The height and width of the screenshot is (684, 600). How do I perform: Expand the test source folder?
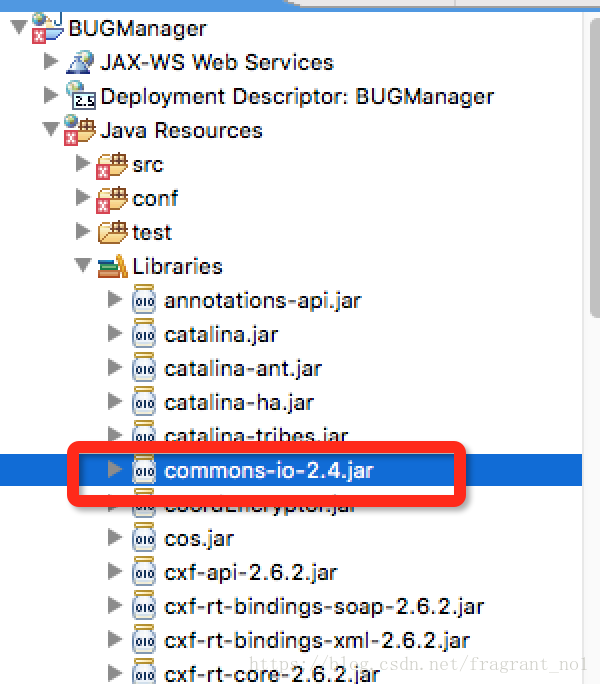(x=83, y=231)
